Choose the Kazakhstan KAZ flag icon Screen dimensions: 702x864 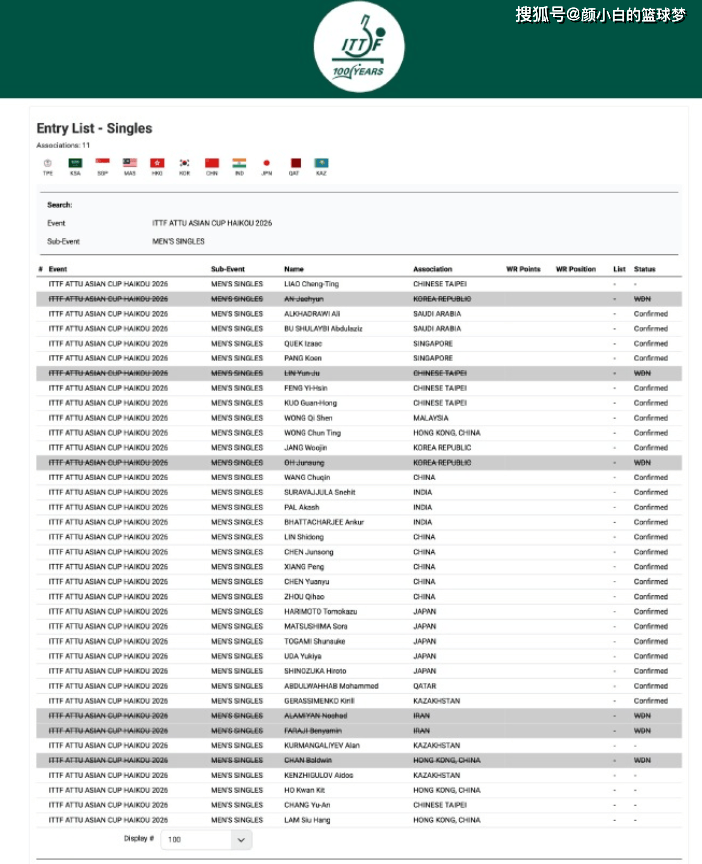pos(322,163)
